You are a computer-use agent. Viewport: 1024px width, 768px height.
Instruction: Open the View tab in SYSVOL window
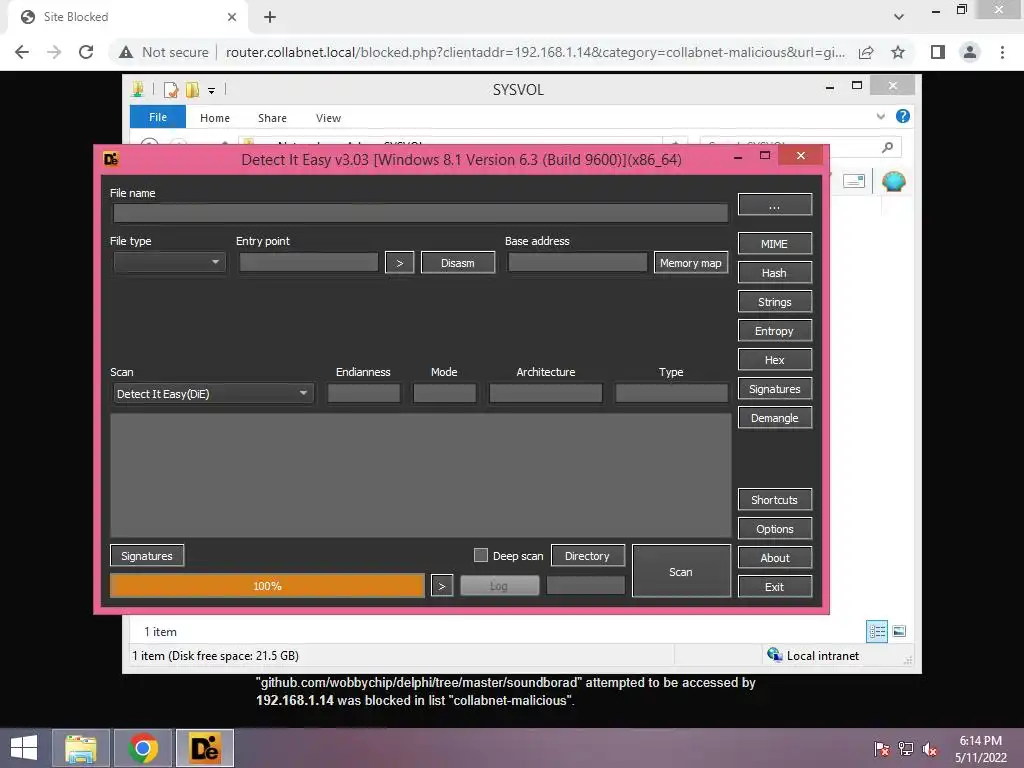pyautogui.click(x=328, y=118)
